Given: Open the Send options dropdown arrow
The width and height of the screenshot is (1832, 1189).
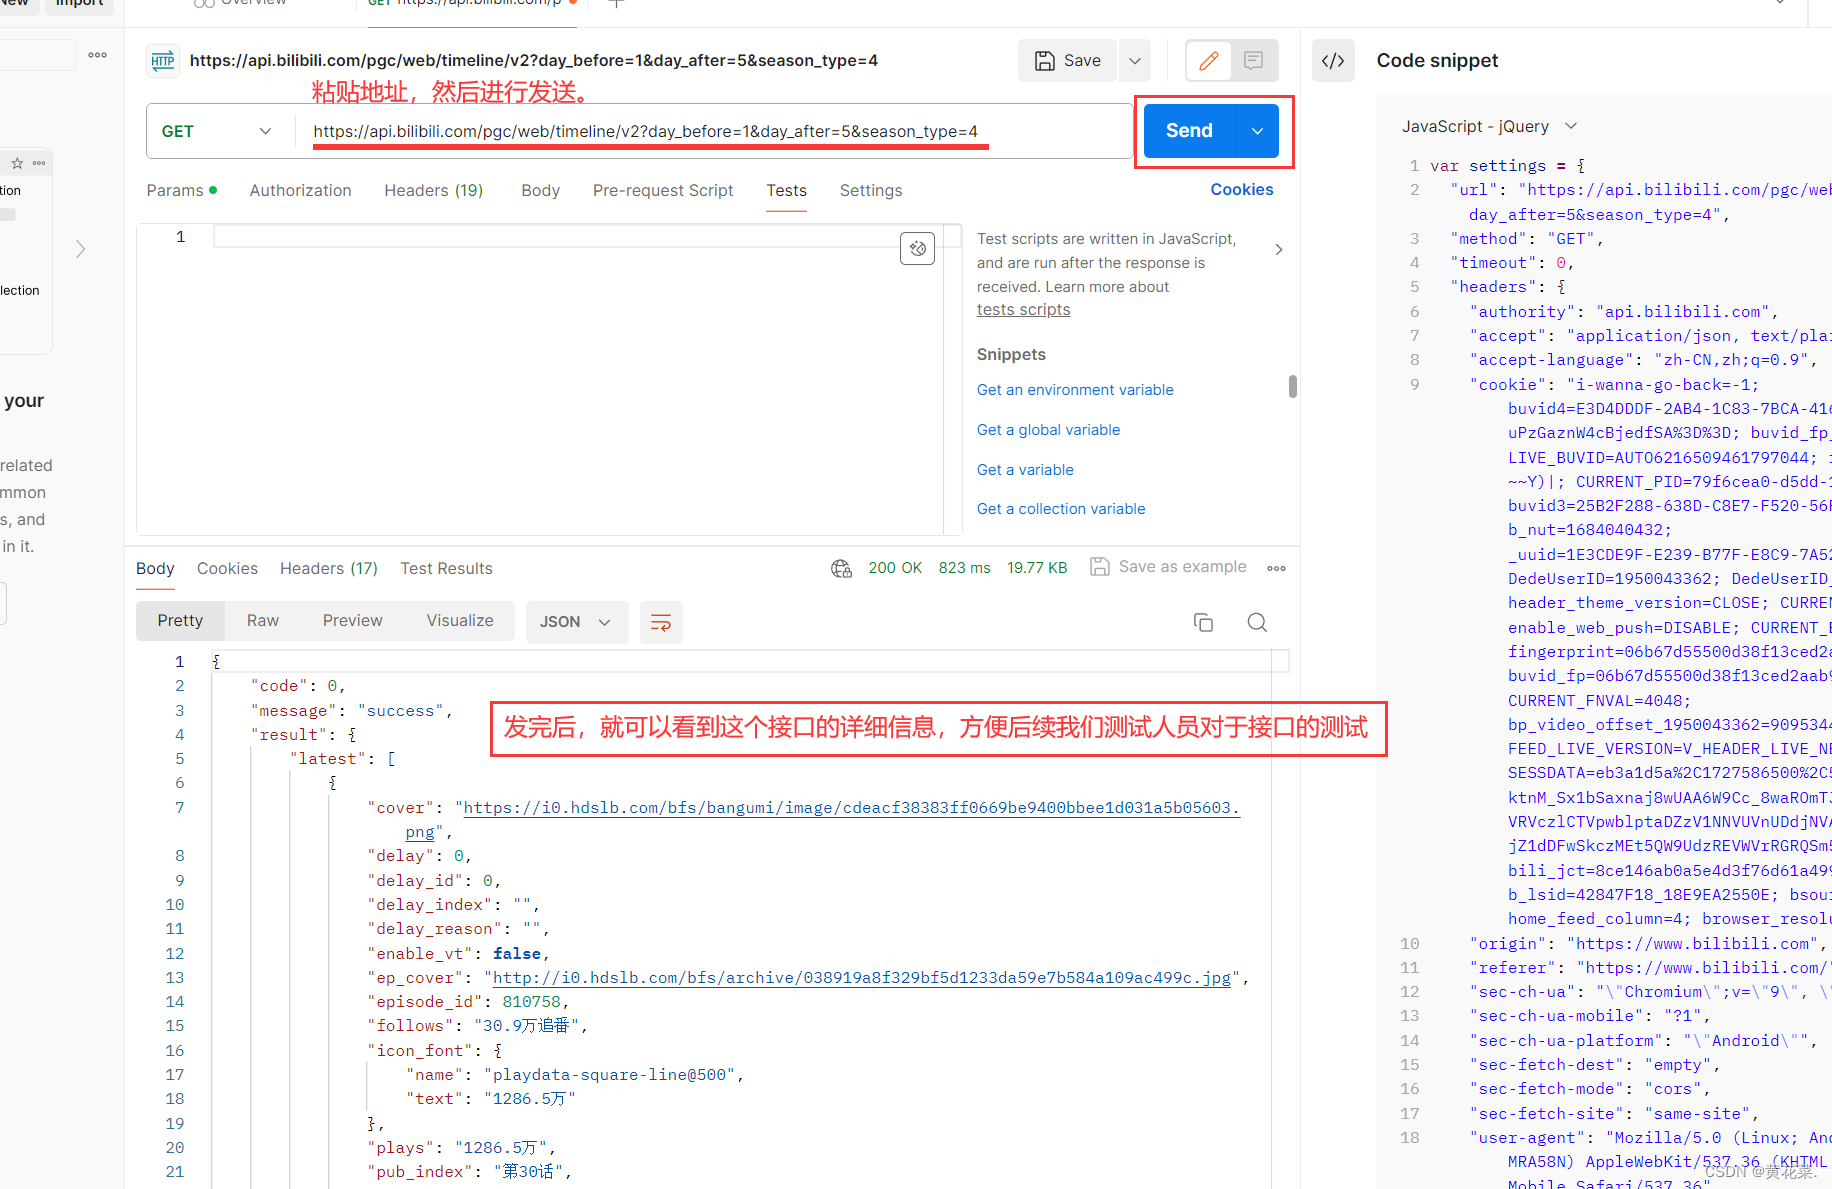Looking at the screenshot, I should pyautogui.click(x=1258, y=131).
